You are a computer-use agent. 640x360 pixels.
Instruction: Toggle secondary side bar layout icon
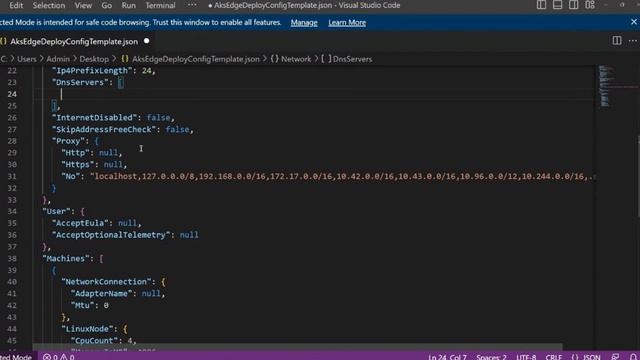click(x=573, y=5)
